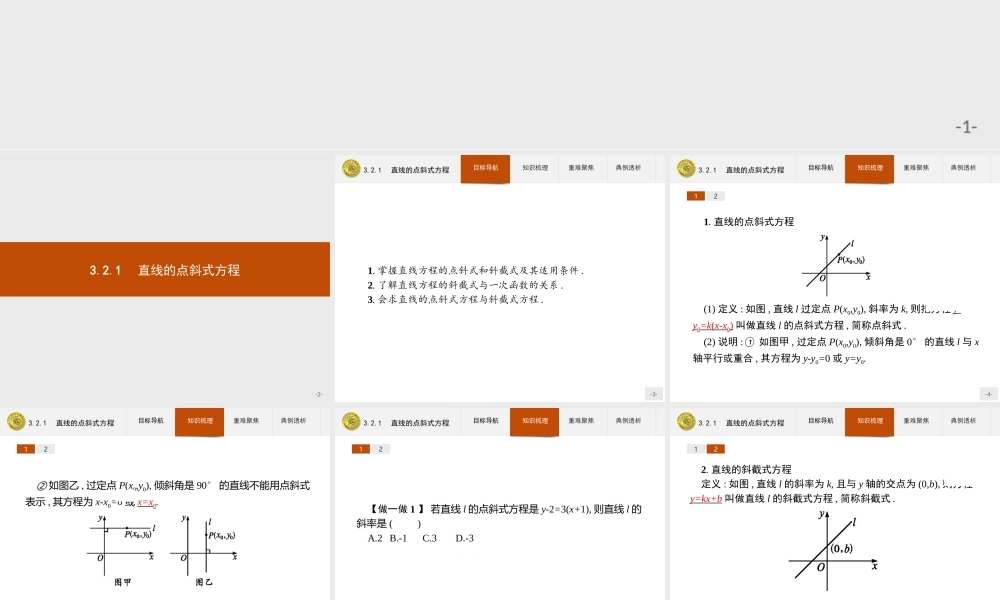The height and width of the screenshot is (600, 1000).
Task: Open 目标导航 tab on the 点斜式方程 definition slide
Action: pos(821,168)
